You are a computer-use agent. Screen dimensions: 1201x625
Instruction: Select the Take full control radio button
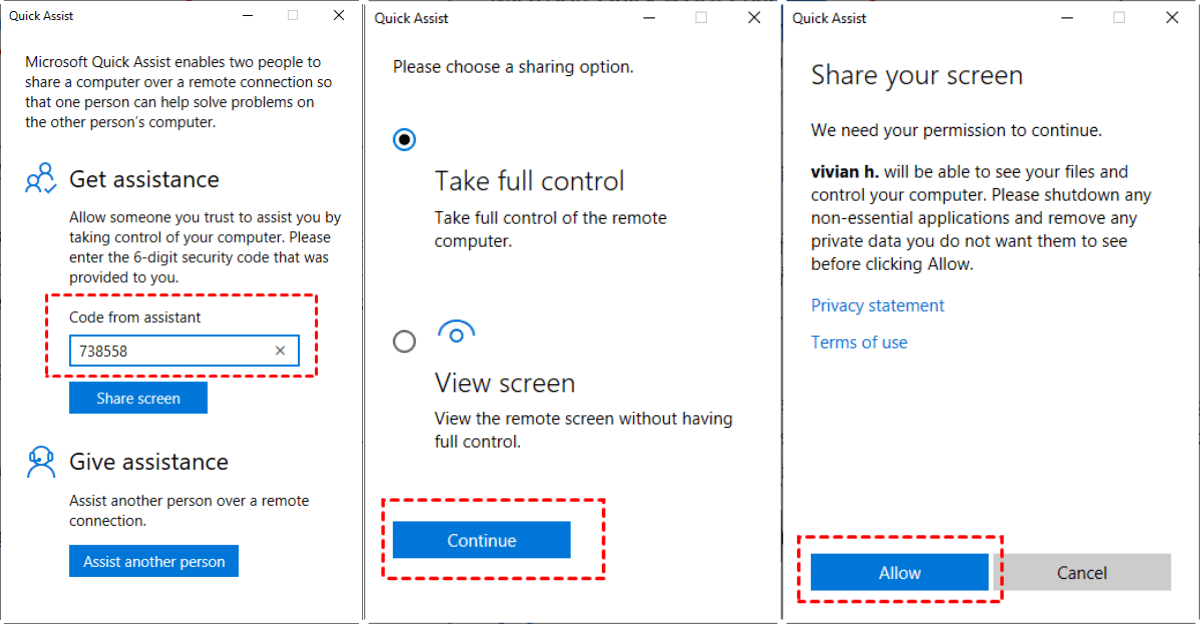[404, 139]
